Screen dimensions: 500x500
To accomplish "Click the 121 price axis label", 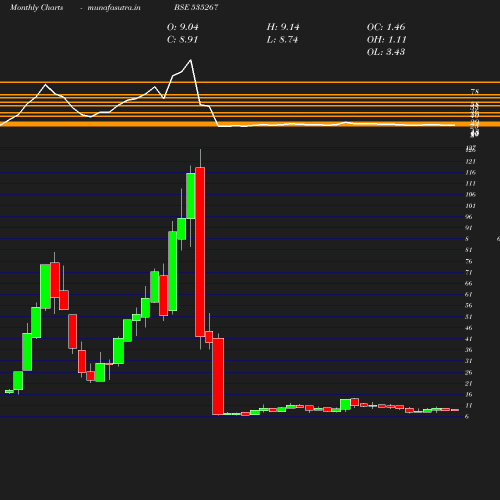I will click(x=470, y=162).
